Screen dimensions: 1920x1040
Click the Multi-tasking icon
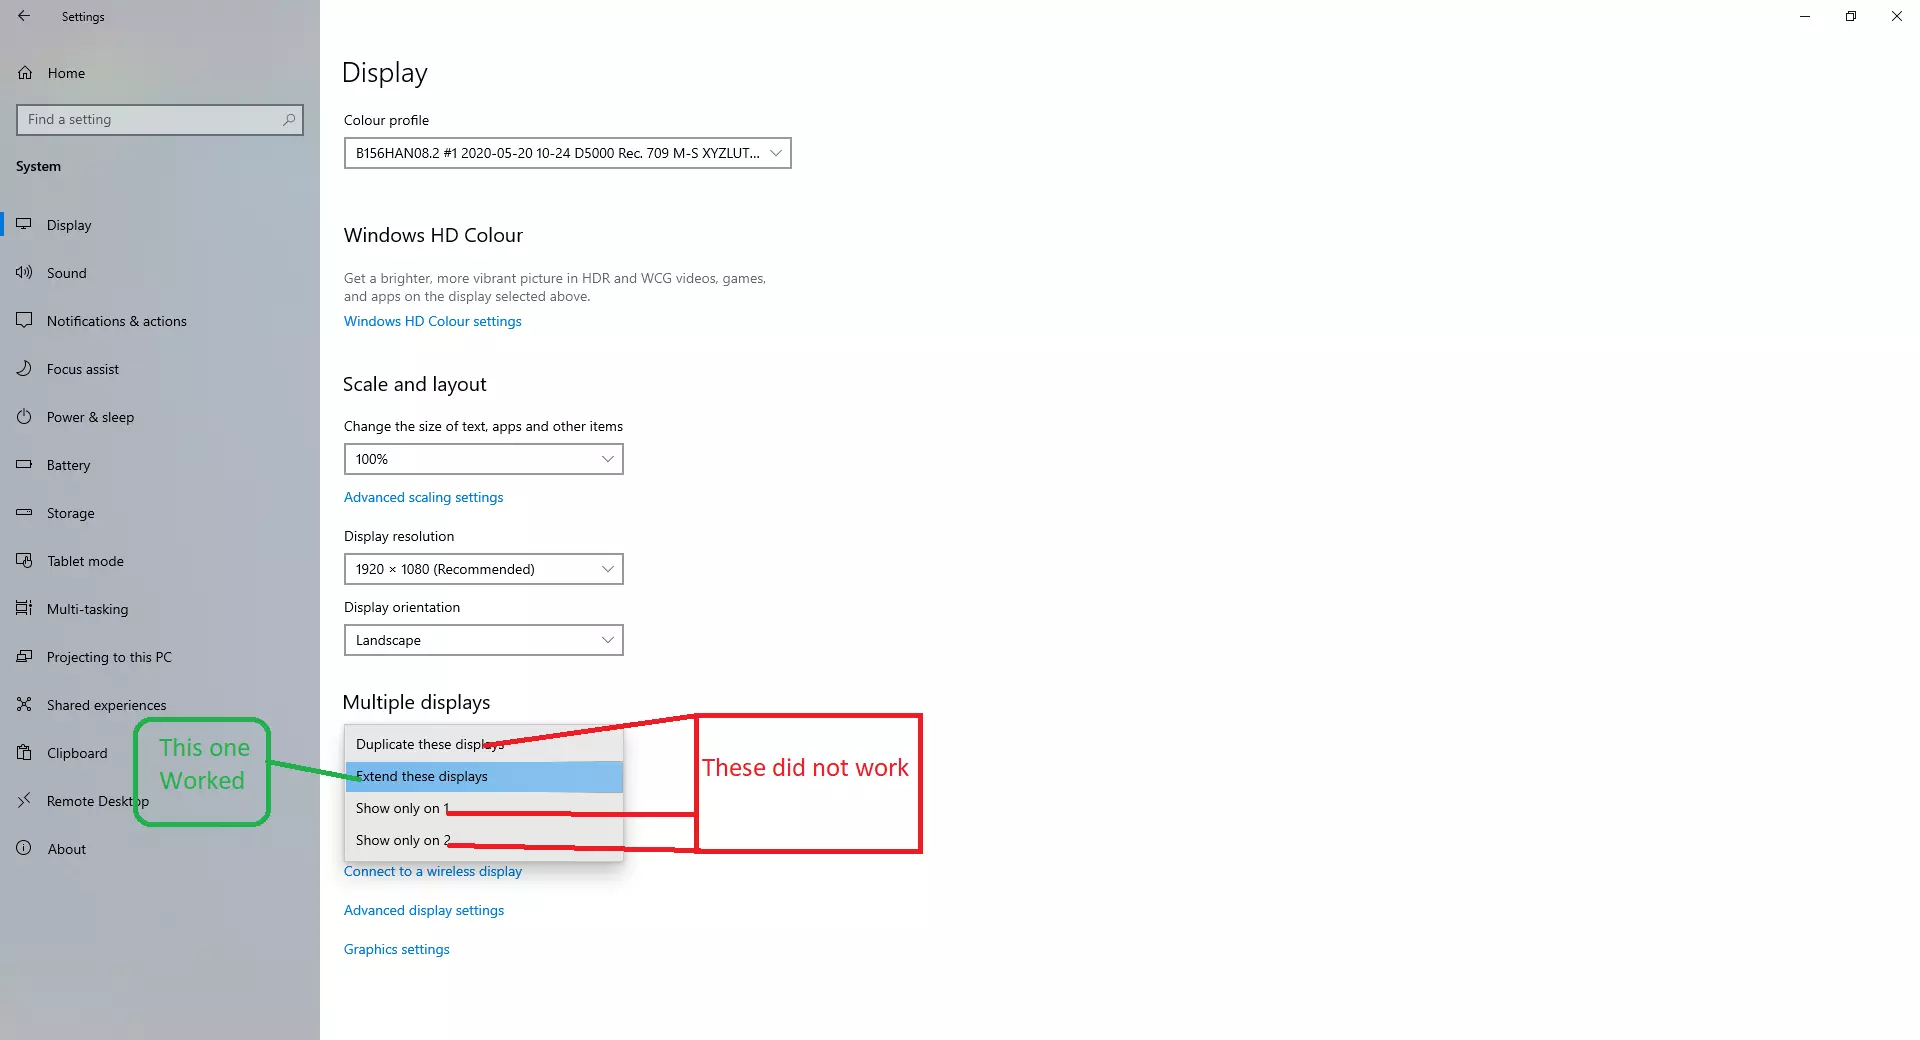click(24, 609)
